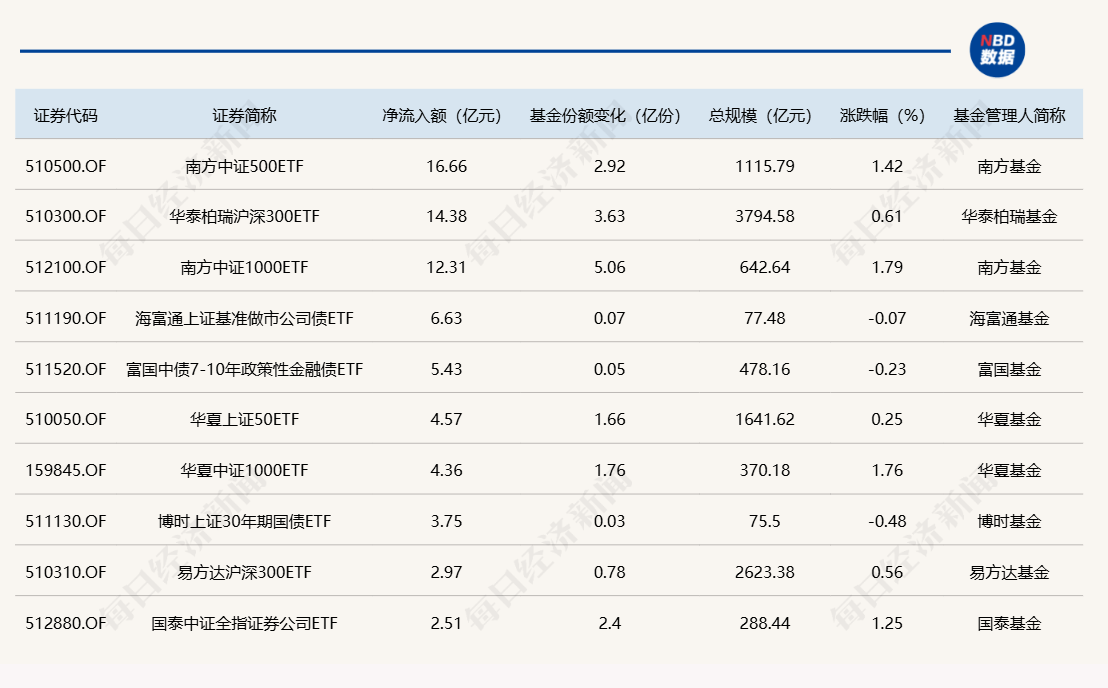Click 海富通上证基准做市公司债ETF
Screen dimensions: 1108x688
tap(244, 319)
